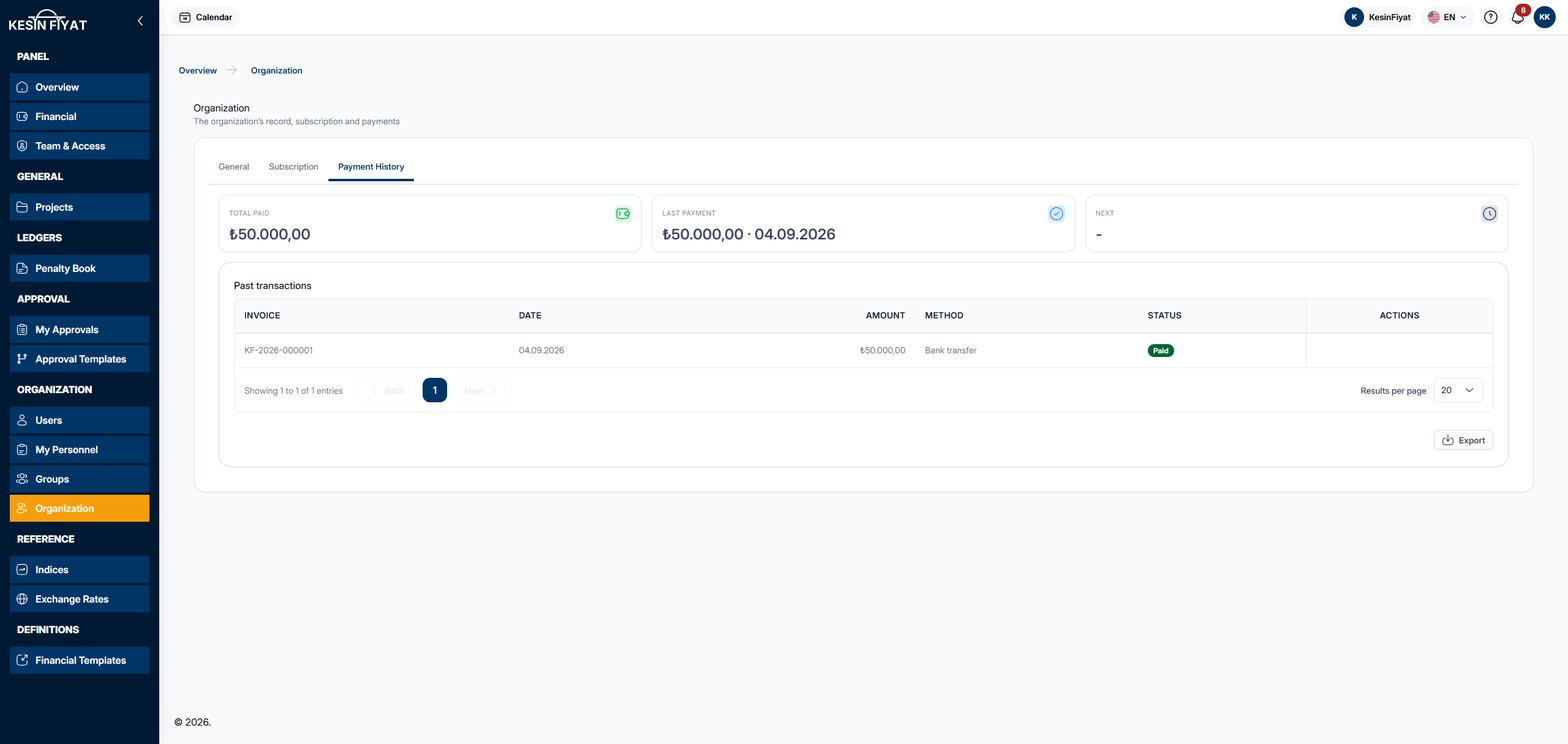Switch to the Subscription tab
The height and width of the screenshot is (744, 1568).
(x=293, y=167)
